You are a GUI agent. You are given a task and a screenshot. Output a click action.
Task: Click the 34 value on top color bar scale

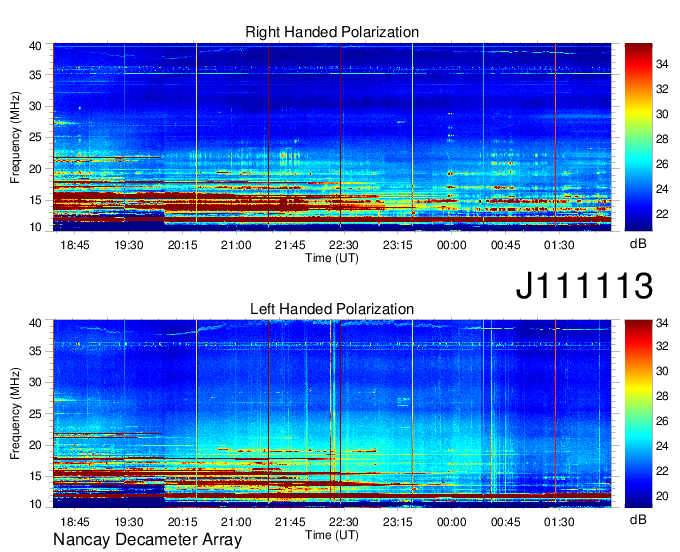pos(662,65)
